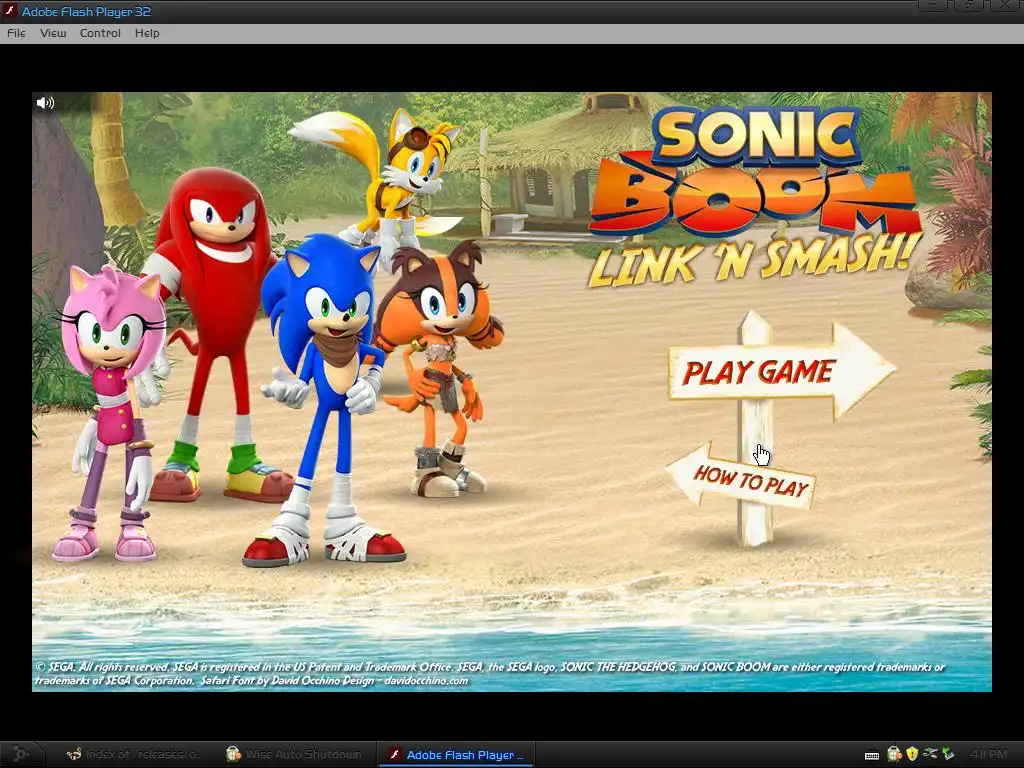
Task: Switch to the 'Index of /releases' taskbar window
Action: tap(133, 754)
